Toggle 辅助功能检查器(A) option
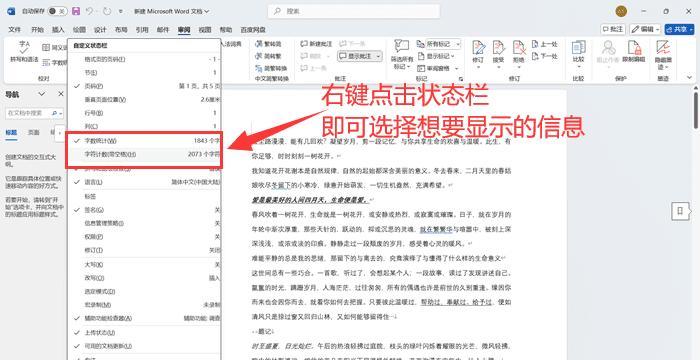 pos(144,318)
